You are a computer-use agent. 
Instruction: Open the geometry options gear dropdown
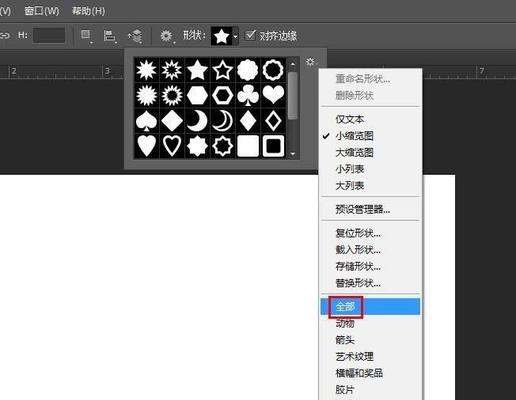coord(167,36)
